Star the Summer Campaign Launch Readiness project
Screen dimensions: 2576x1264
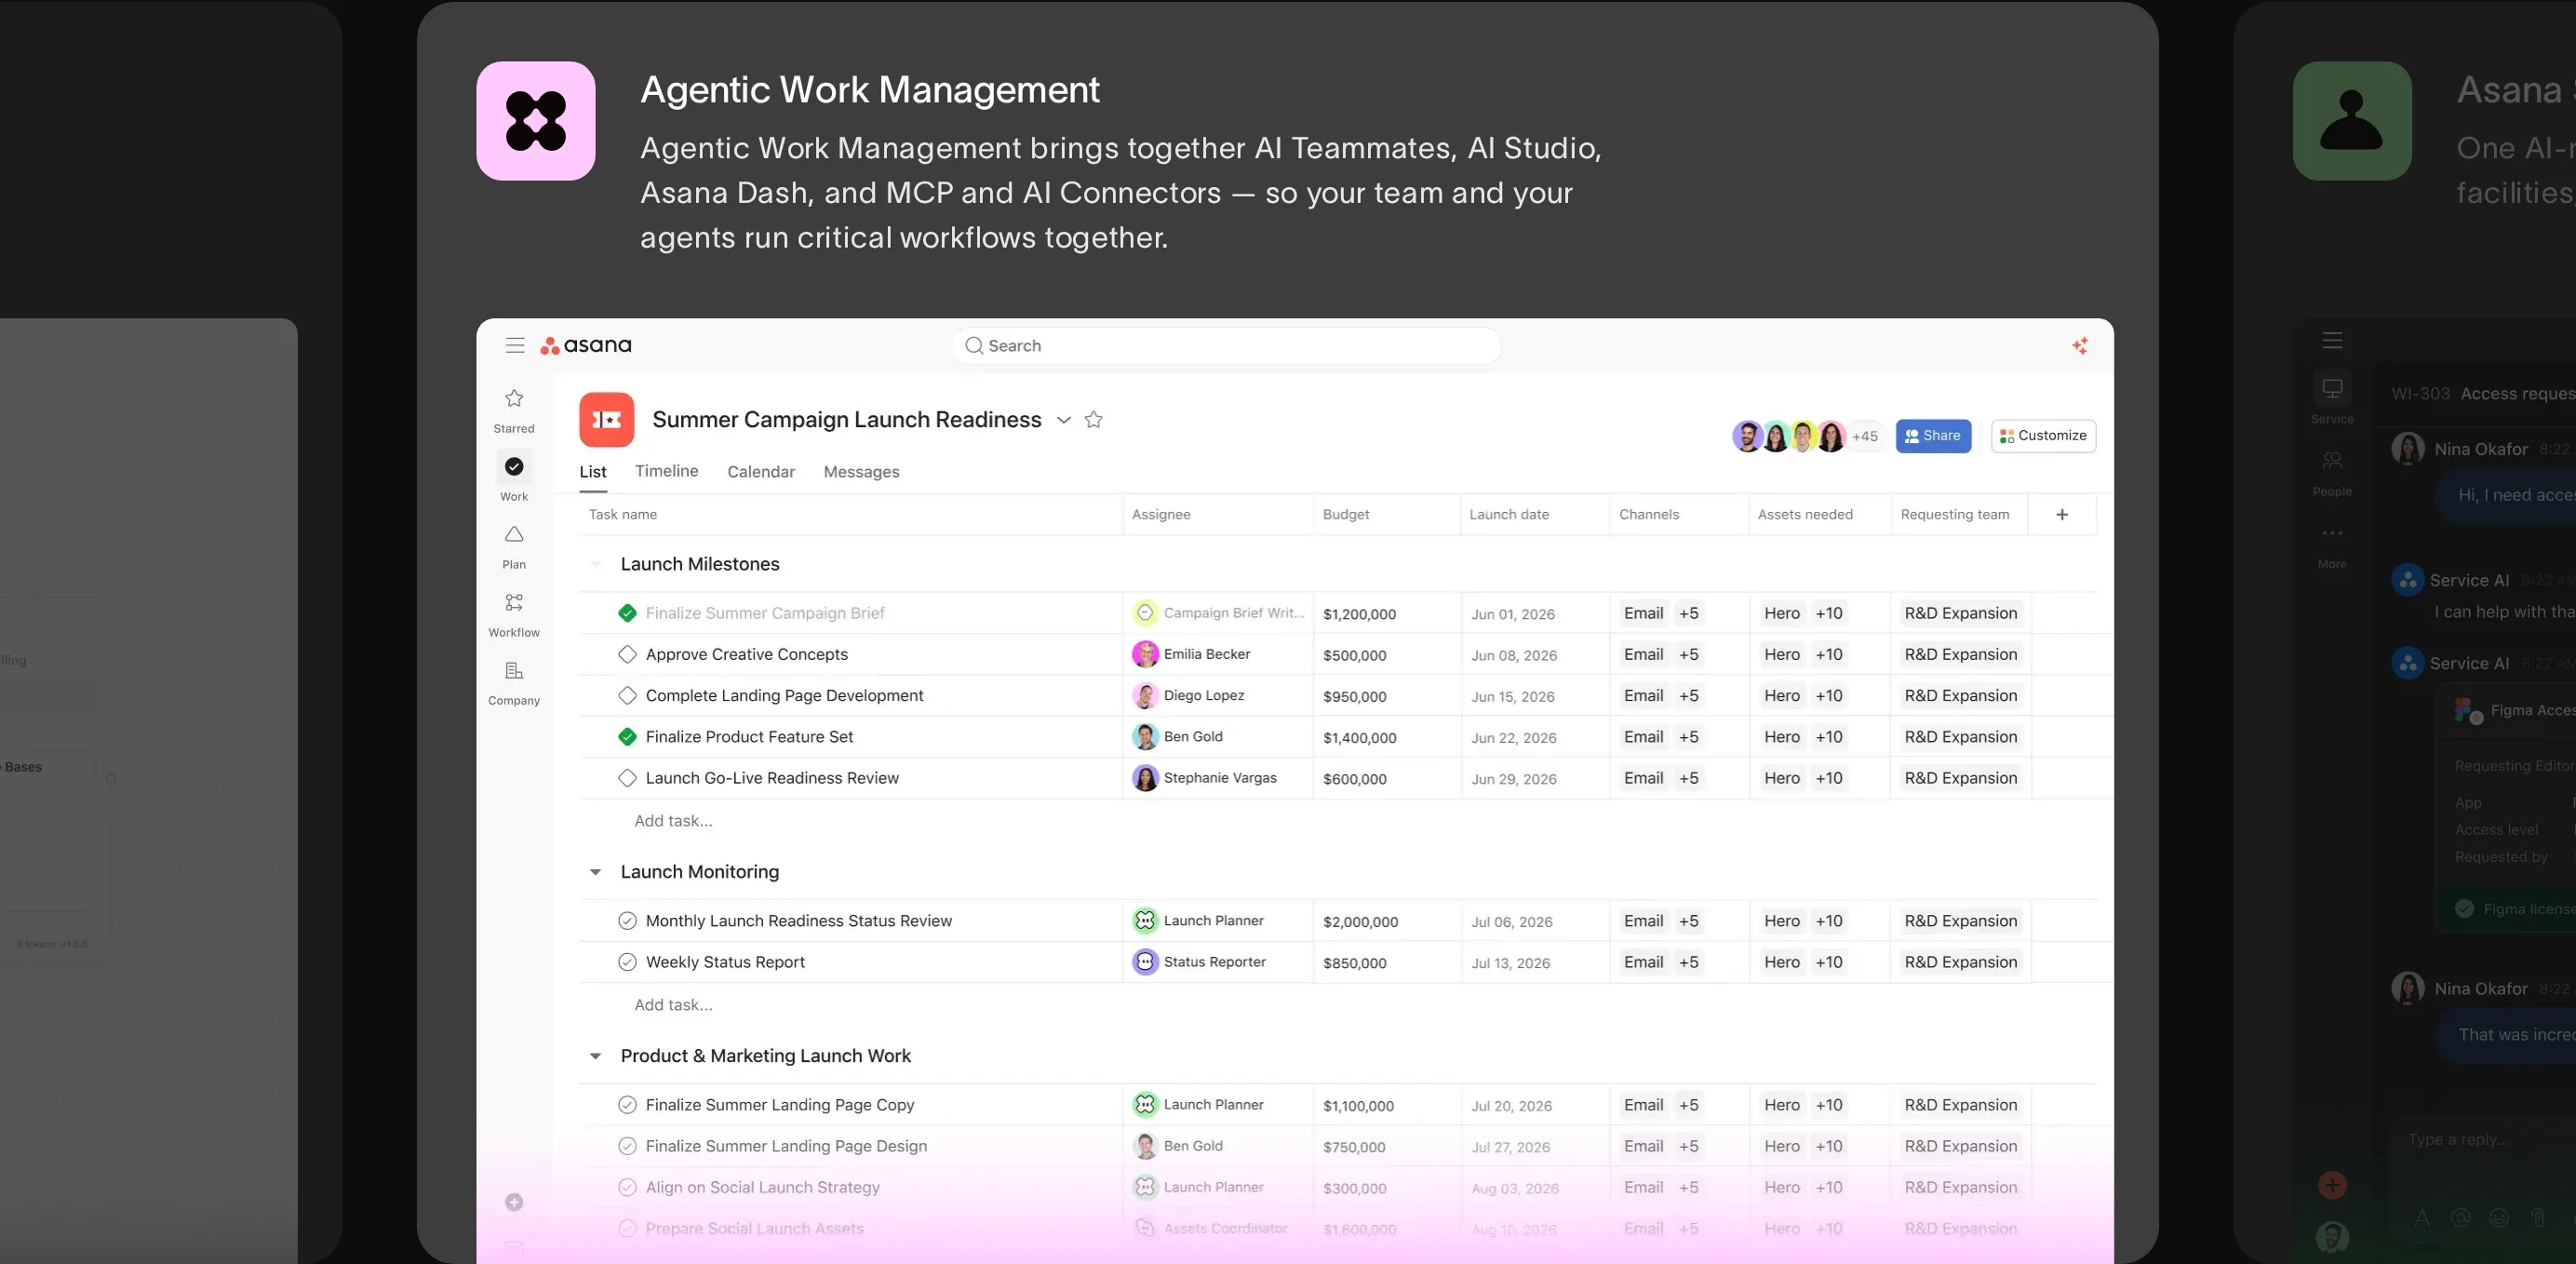[1094, 419]
